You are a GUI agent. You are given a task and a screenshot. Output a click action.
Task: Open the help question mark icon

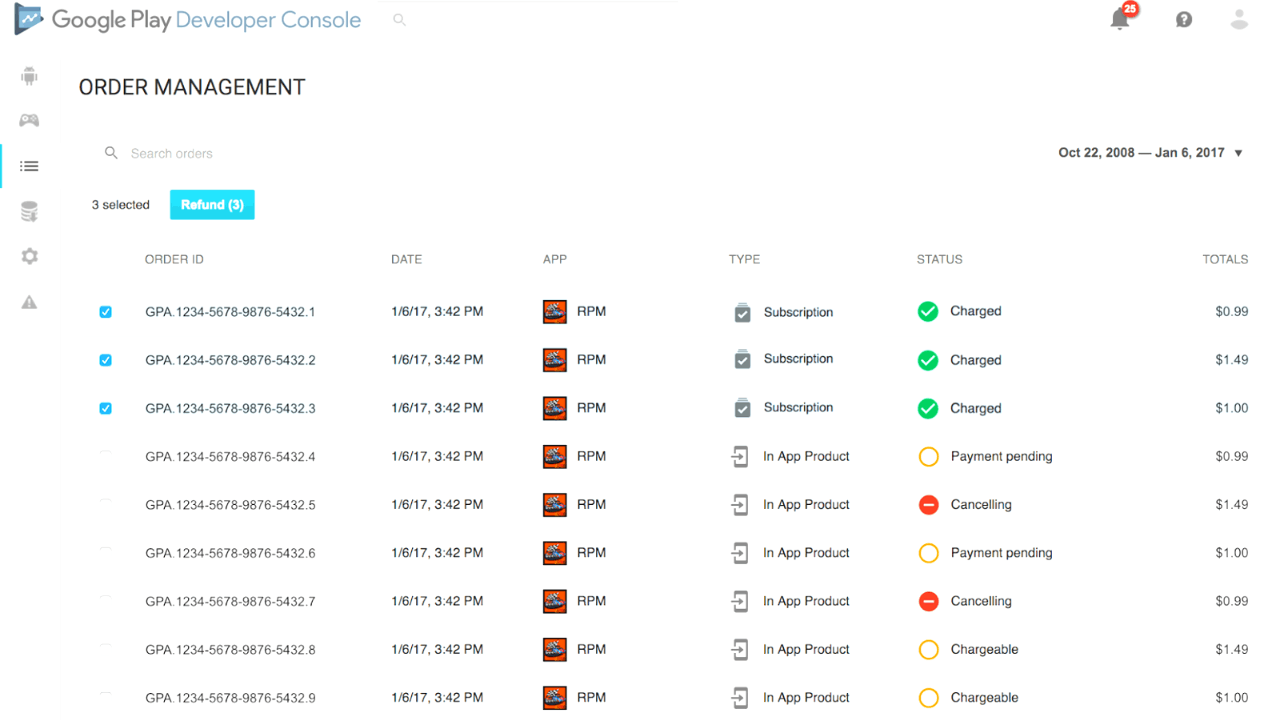(x=1184, y=19)
